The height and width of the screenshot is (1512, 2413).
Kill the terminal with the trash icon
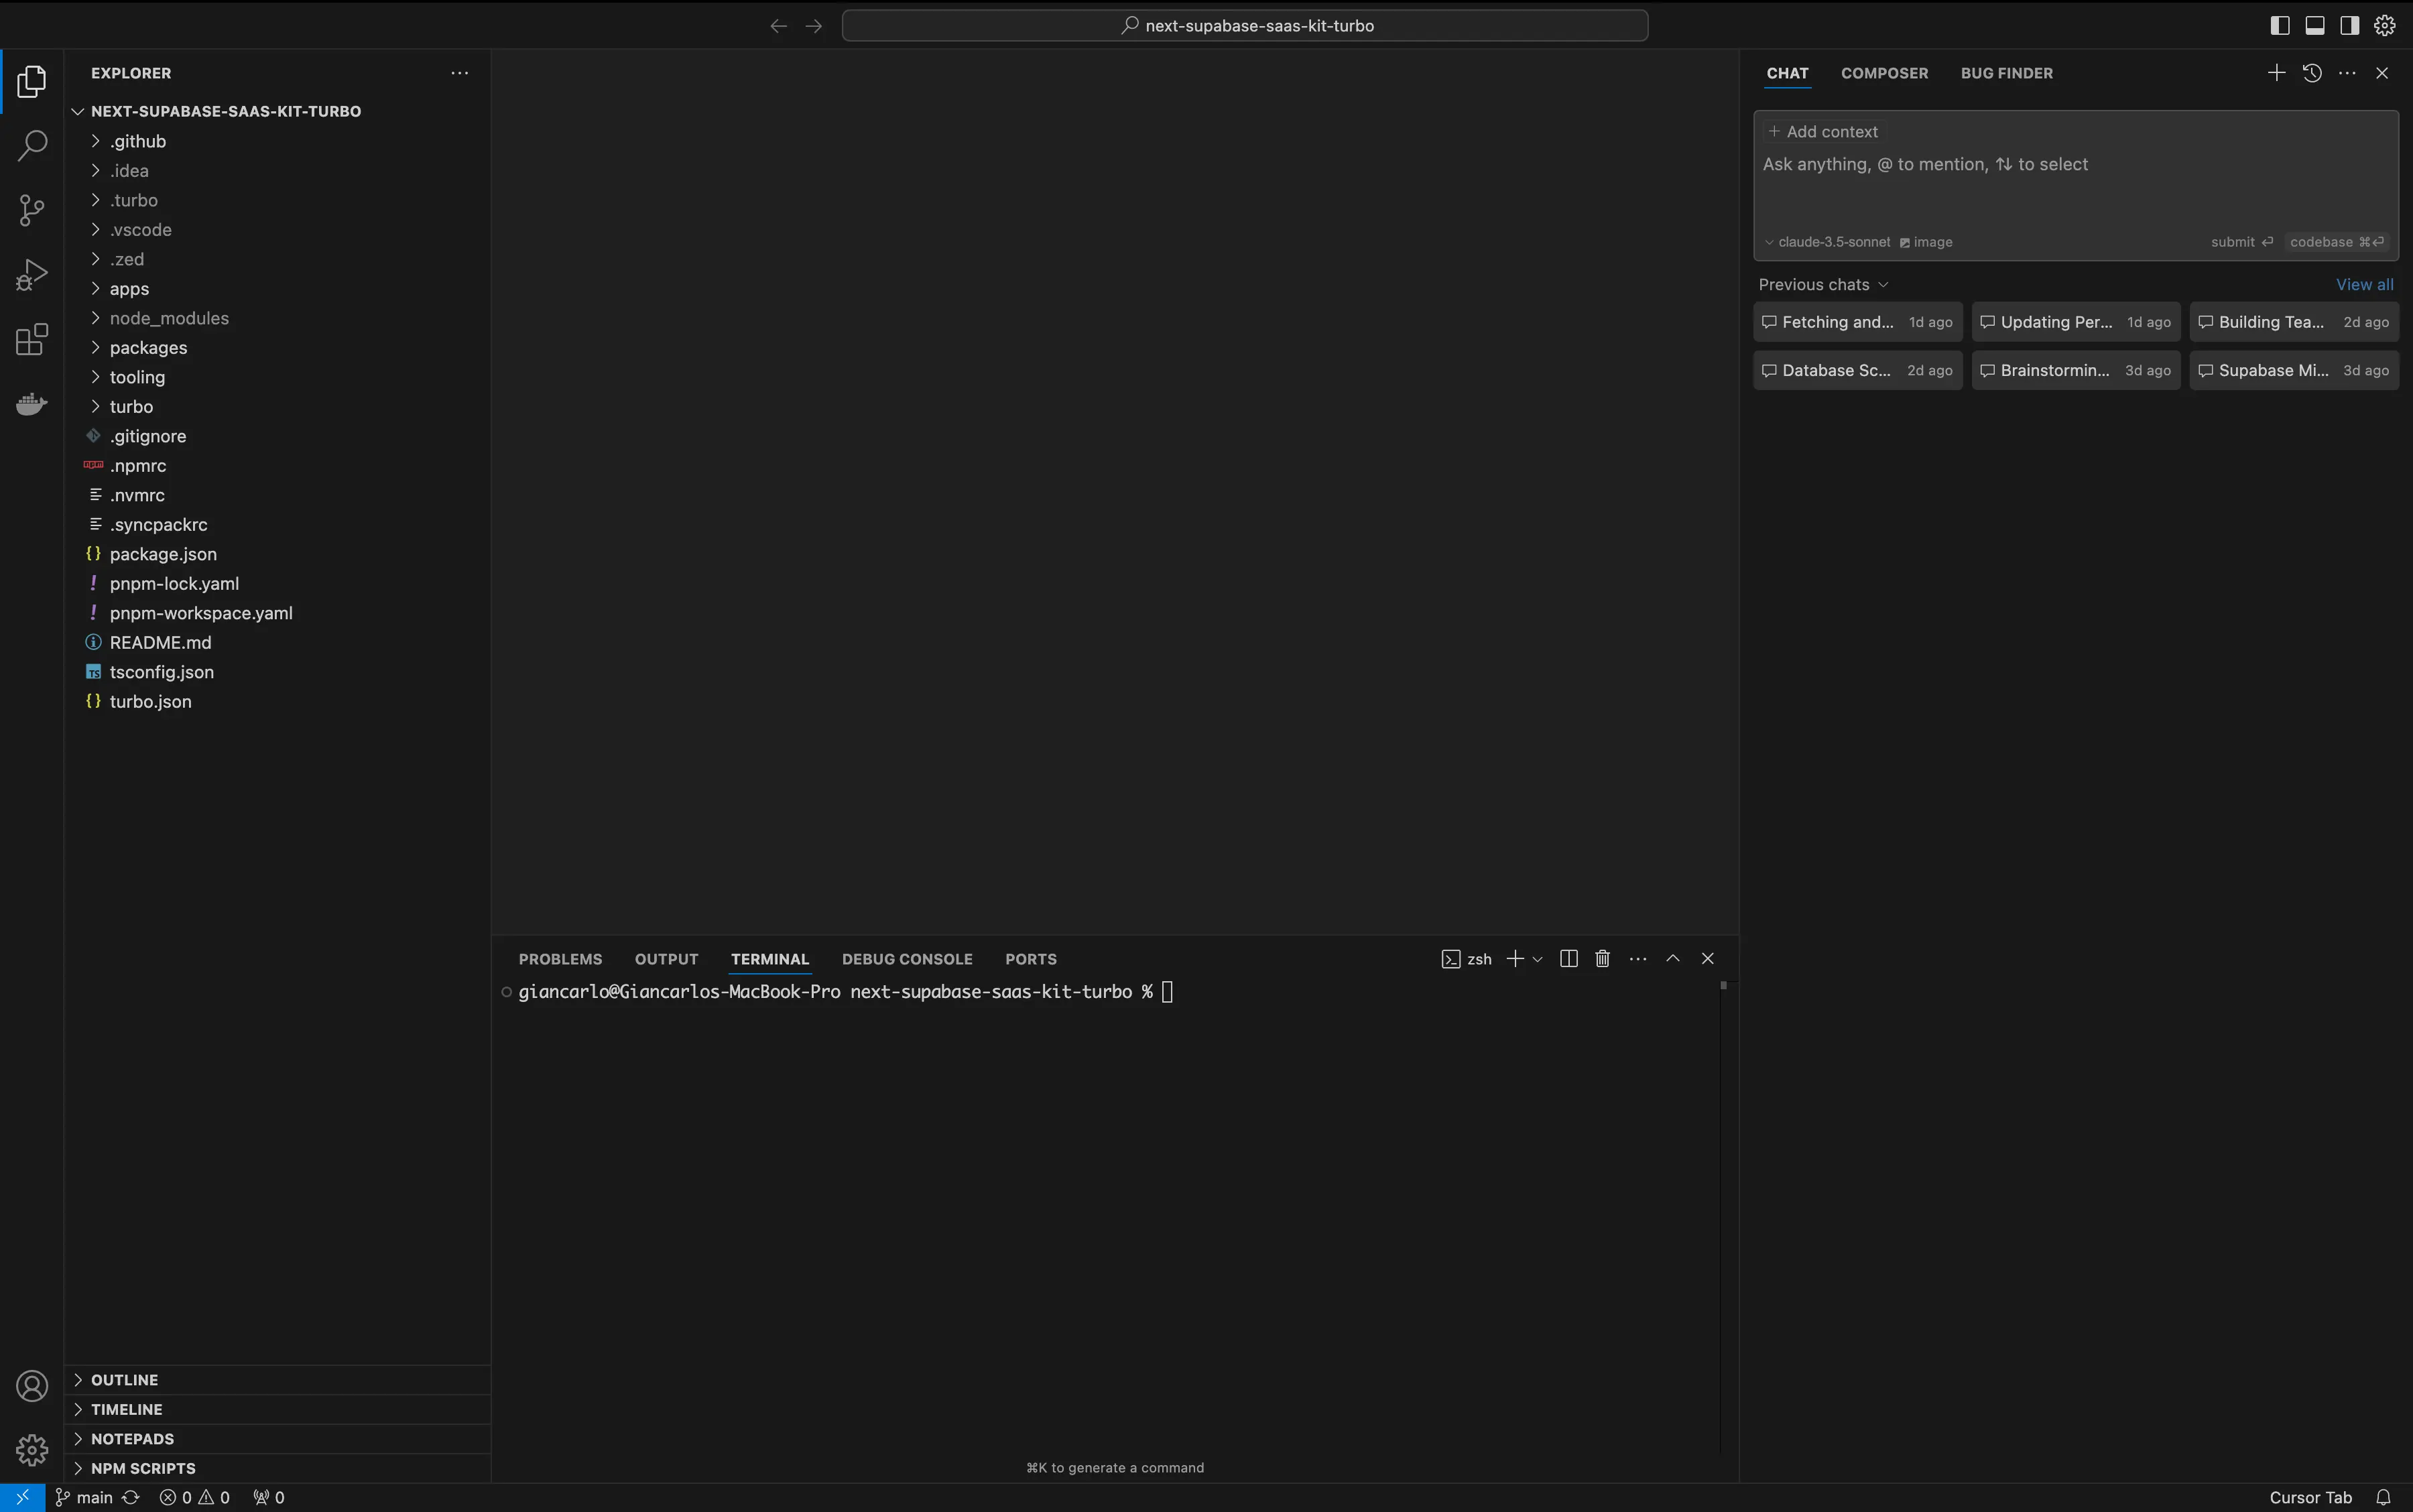[1601, 958]
